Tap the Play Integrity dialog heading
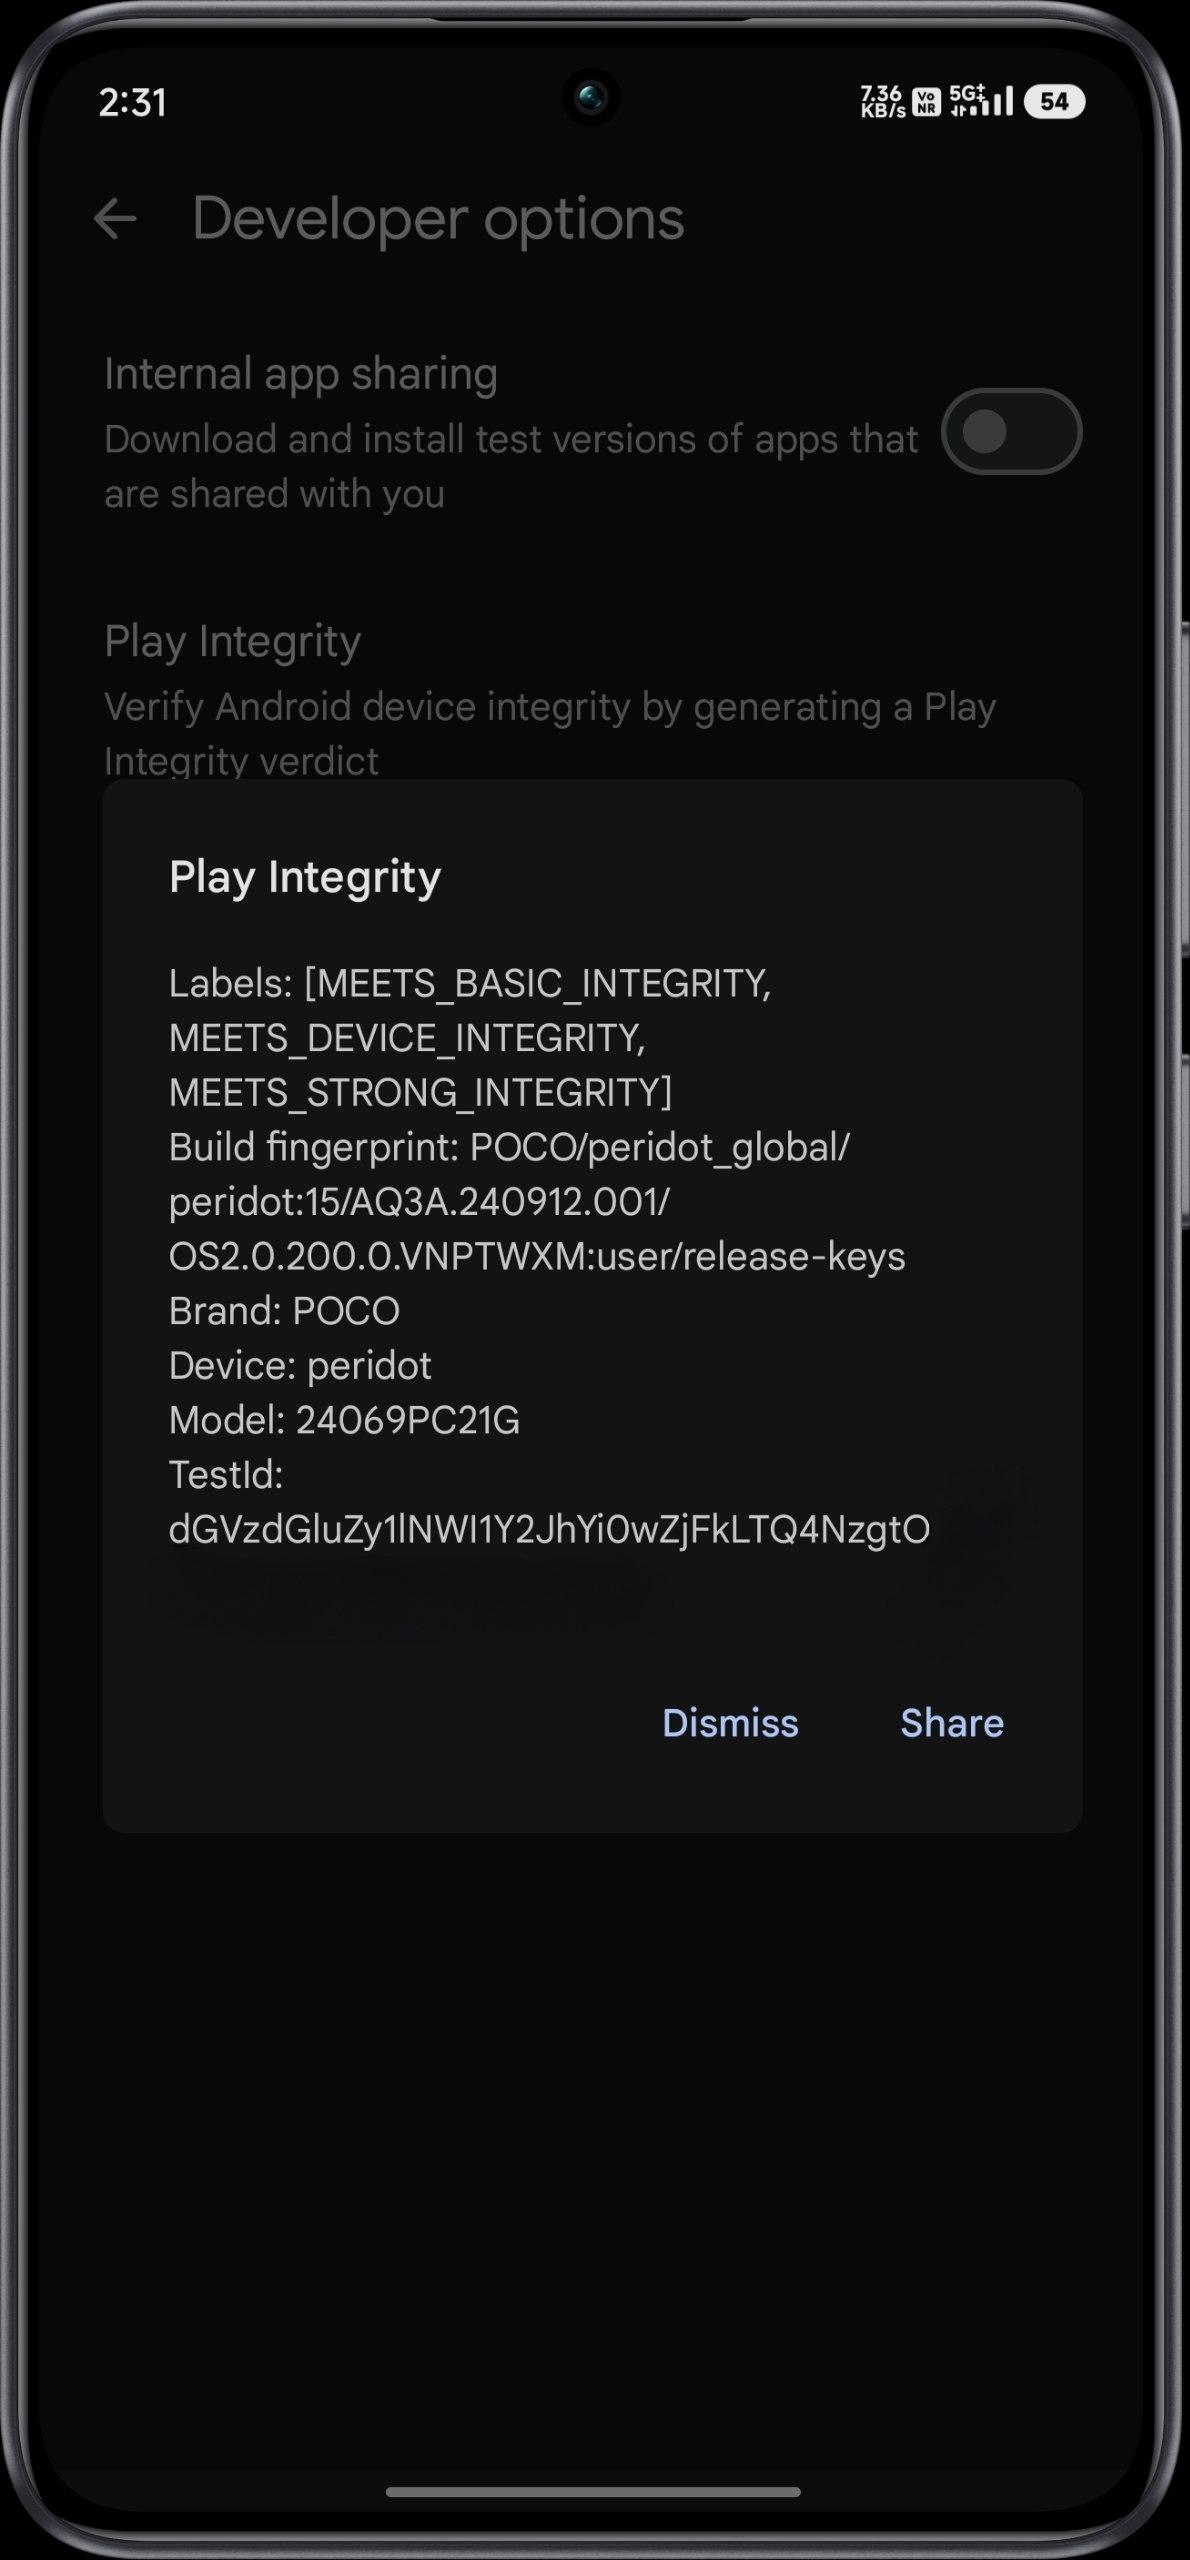 point(305,877)
